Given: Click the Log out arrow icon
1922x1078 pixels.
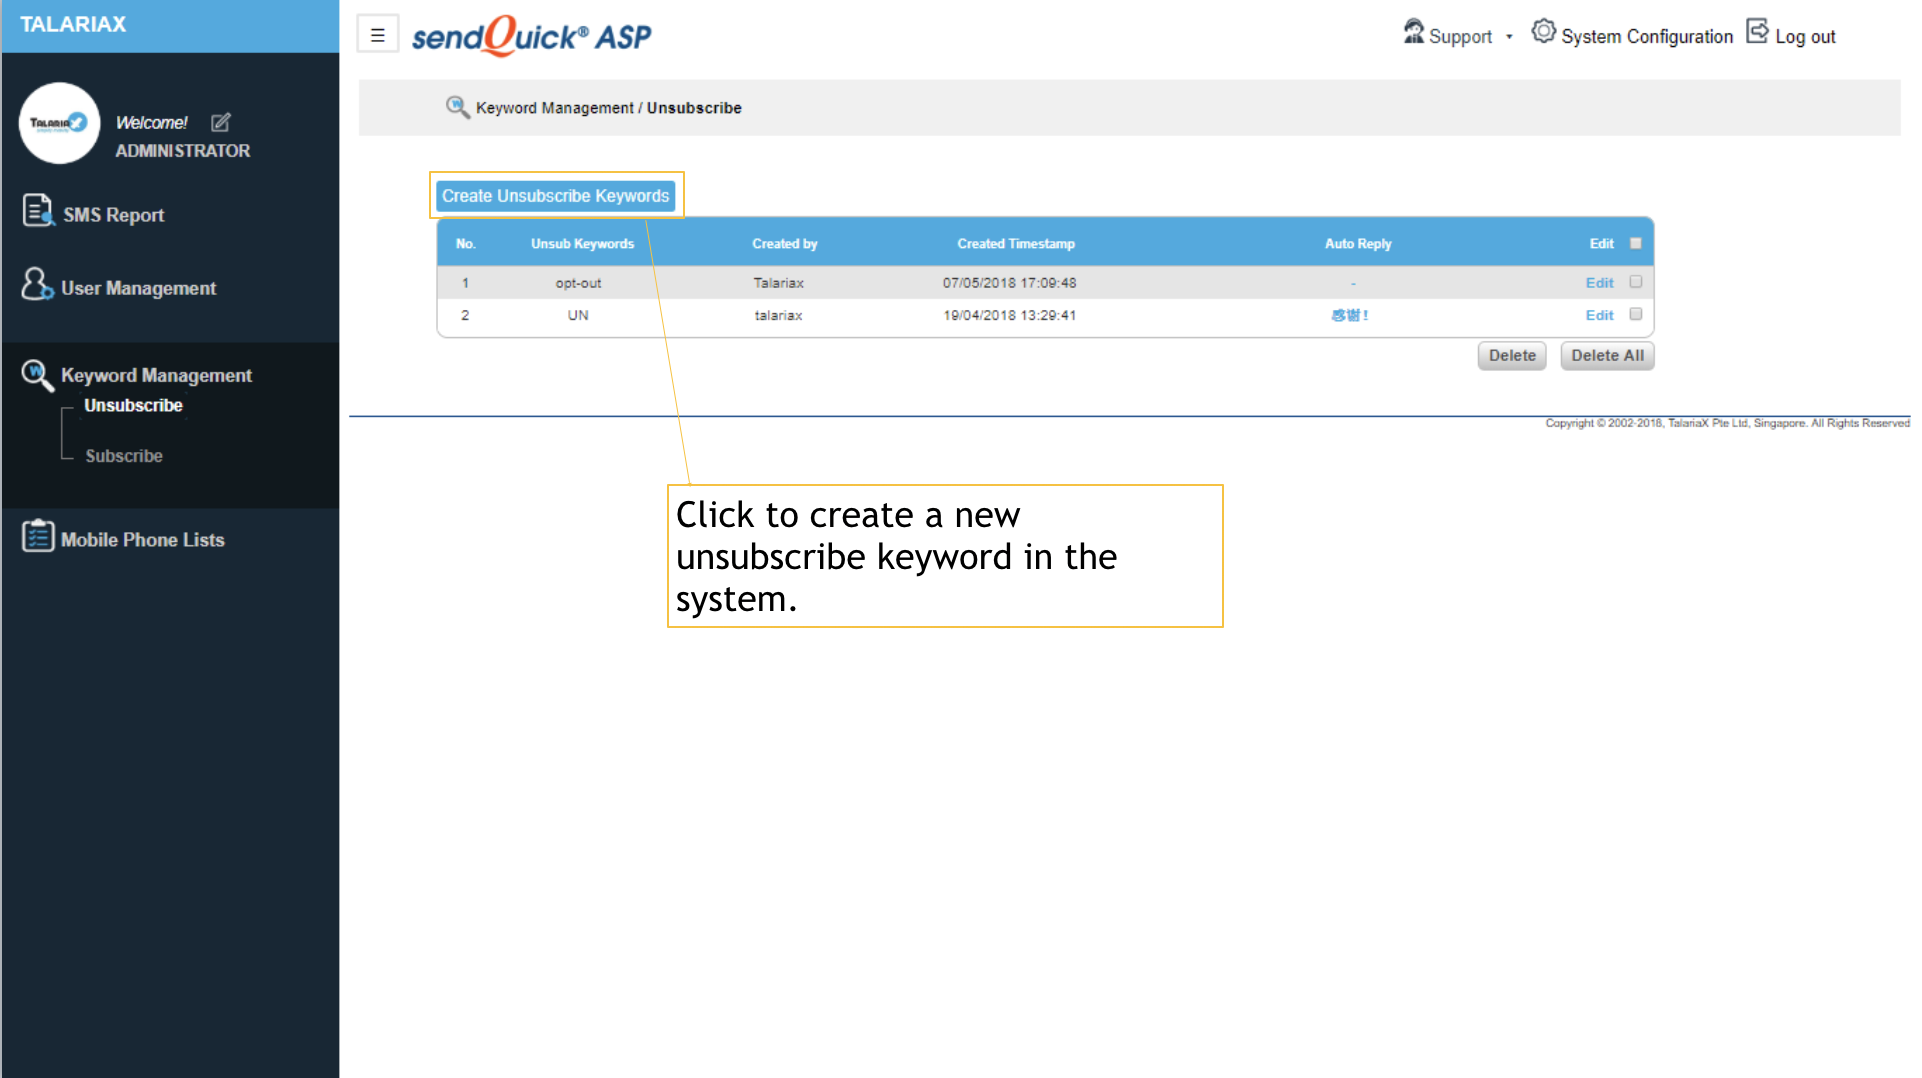Looking at the screenshot, I should tap(1757, 32).
